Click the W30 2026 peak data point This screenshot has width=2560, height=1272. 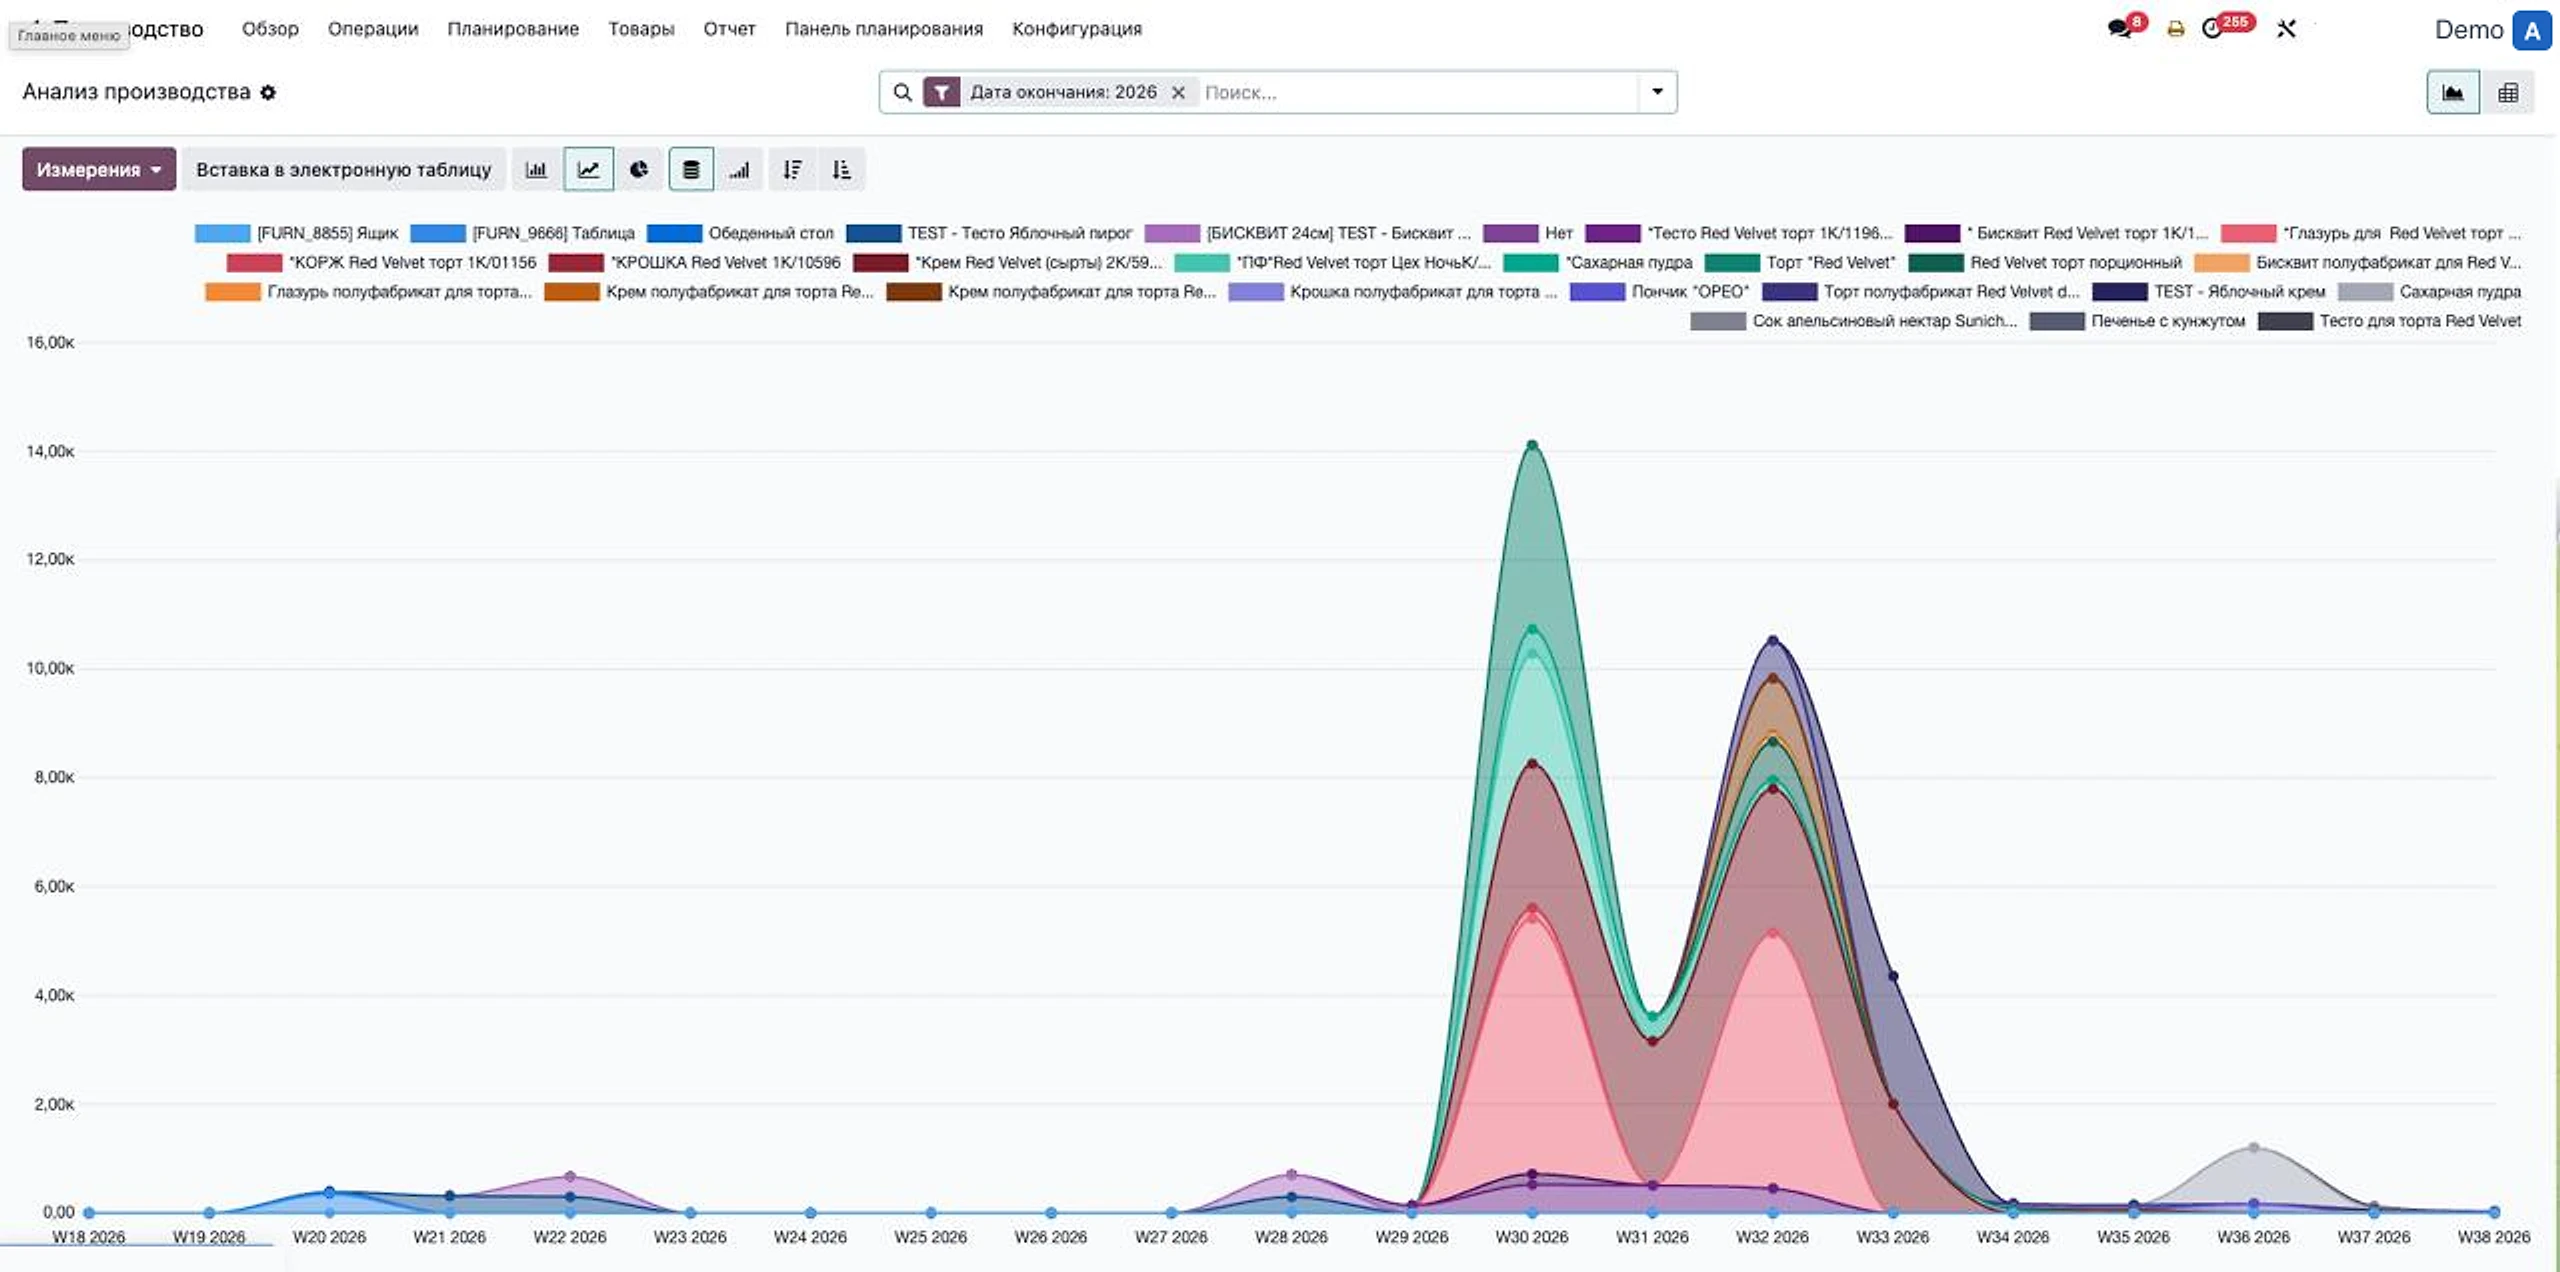coord(1532,445)
